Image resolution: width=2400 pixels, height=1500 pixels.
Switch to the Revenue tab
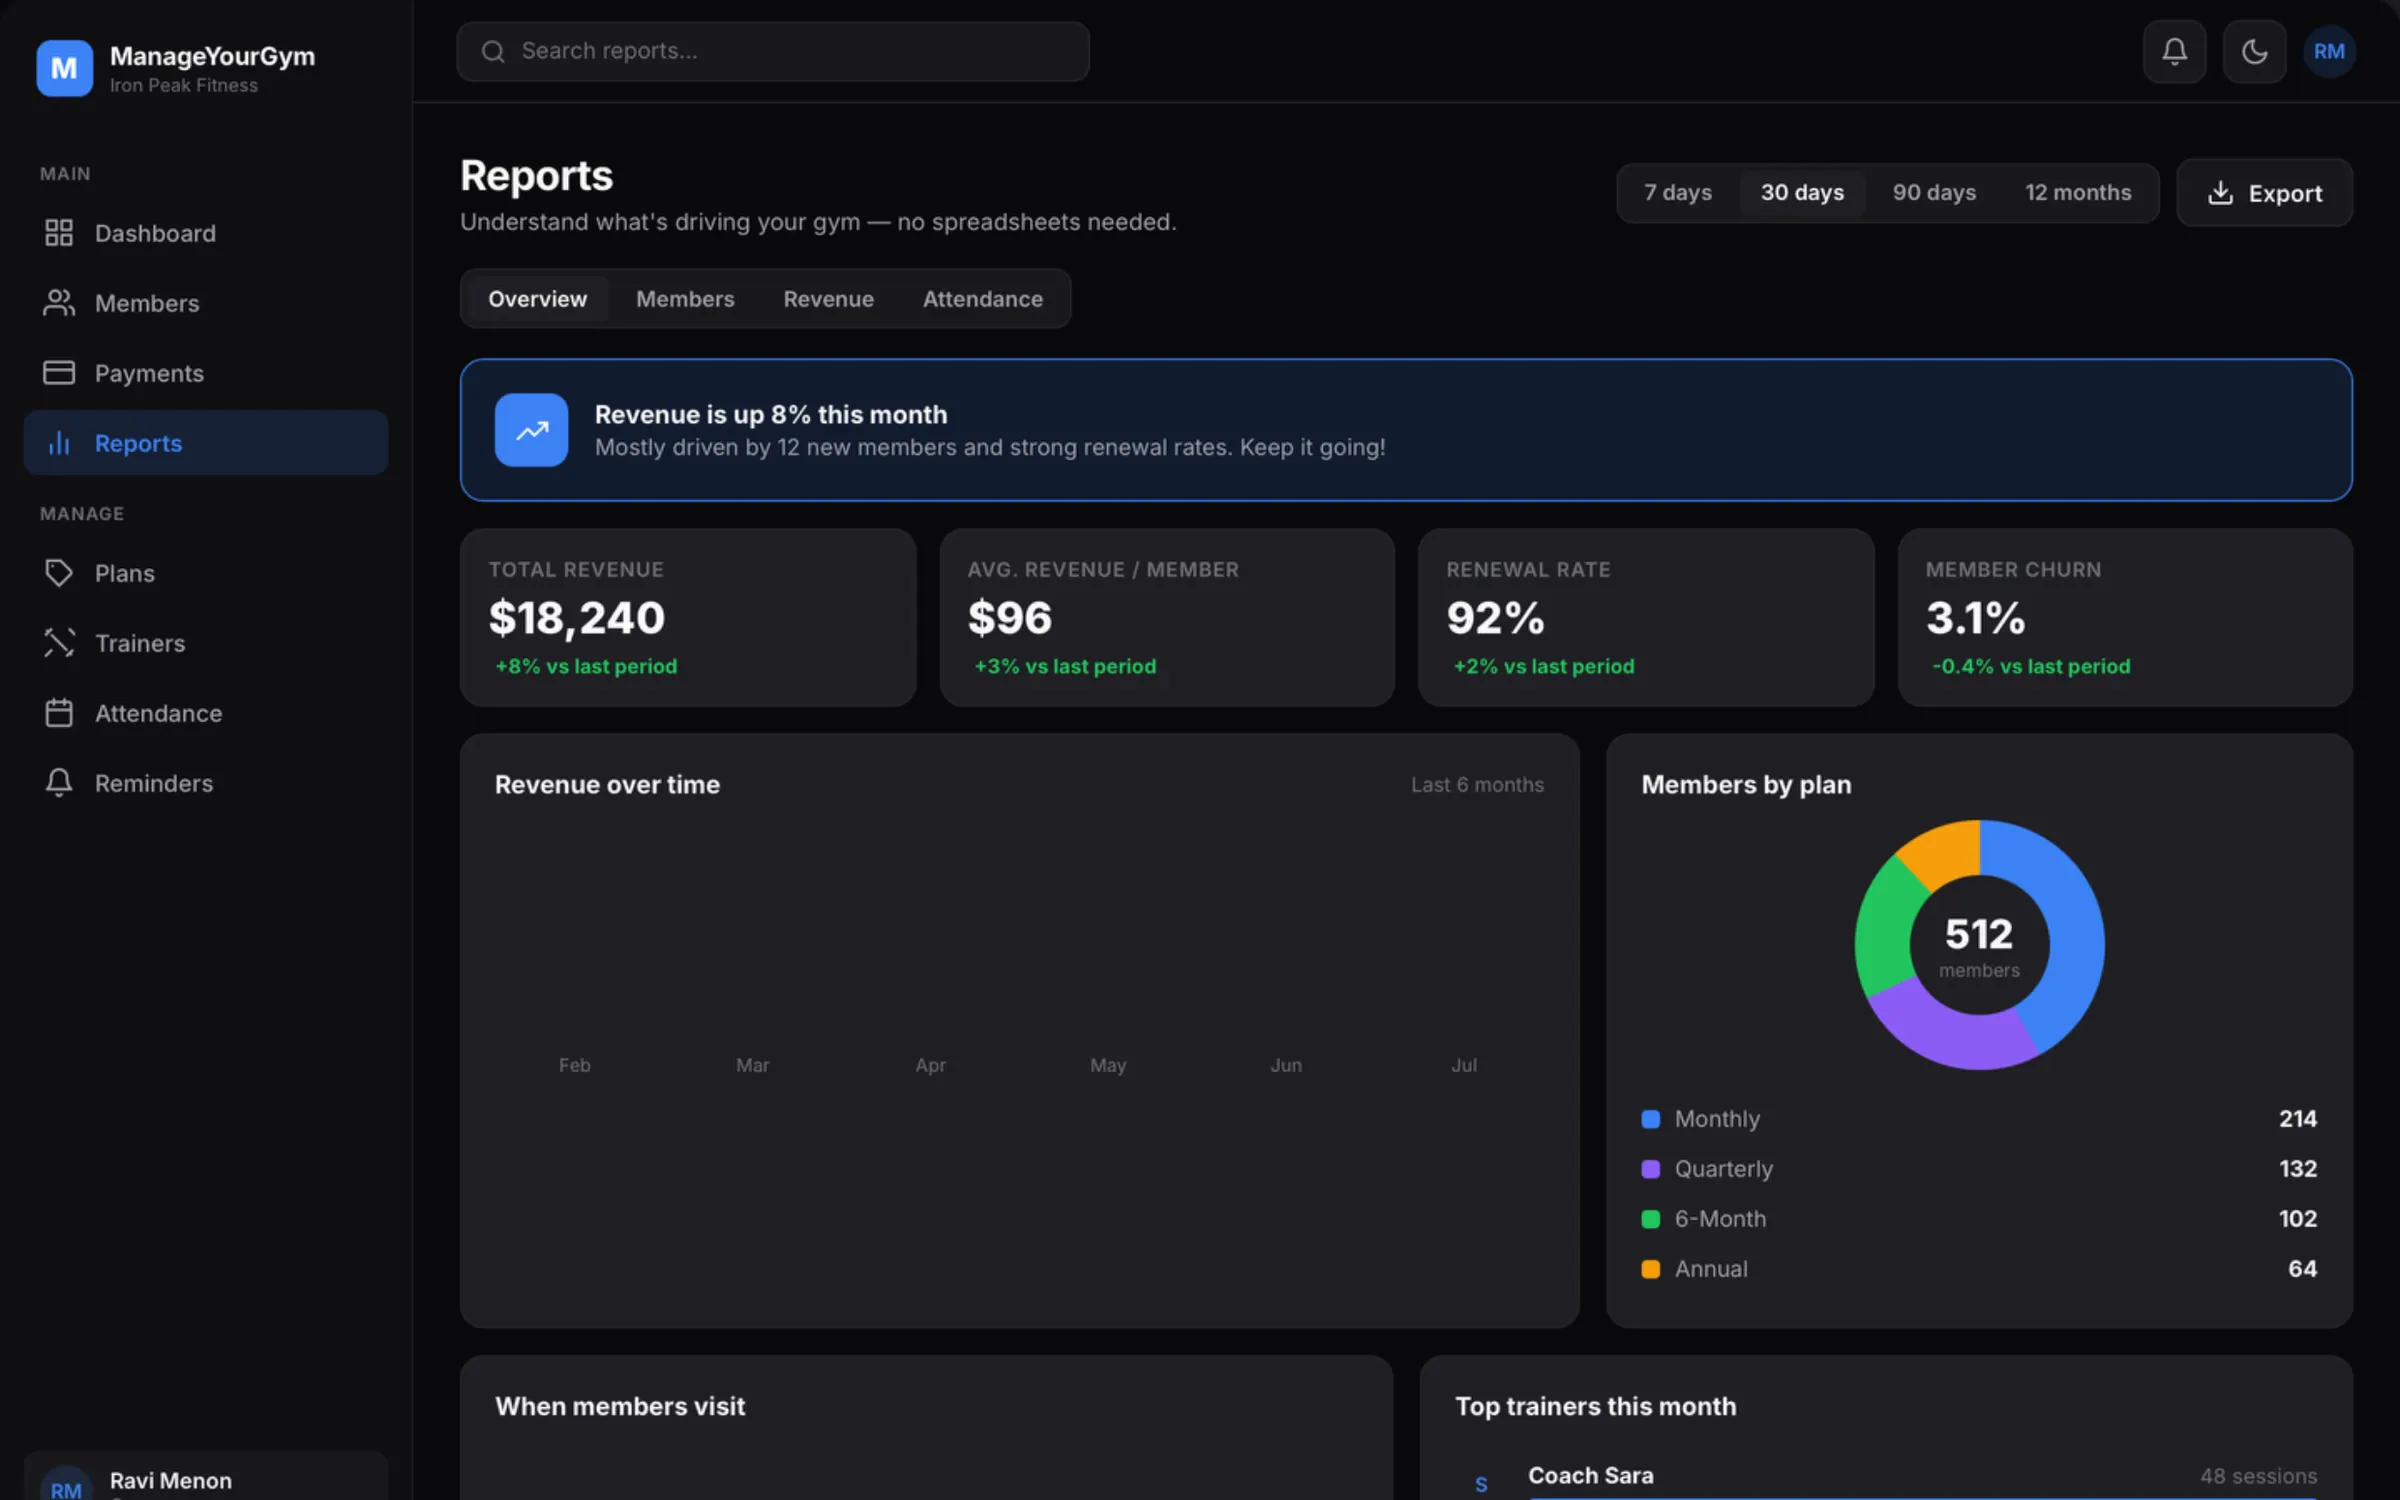tap(828, 298)
